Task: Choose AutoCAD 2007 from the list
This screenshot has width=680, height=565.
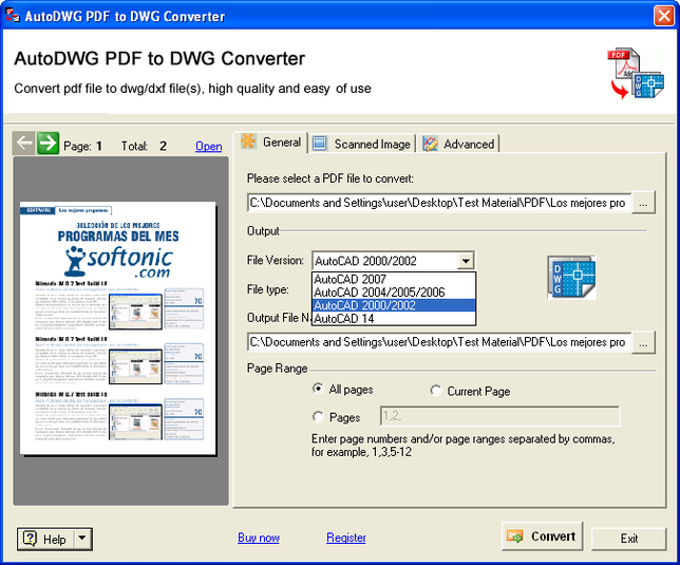Action: tap(394, 279)
